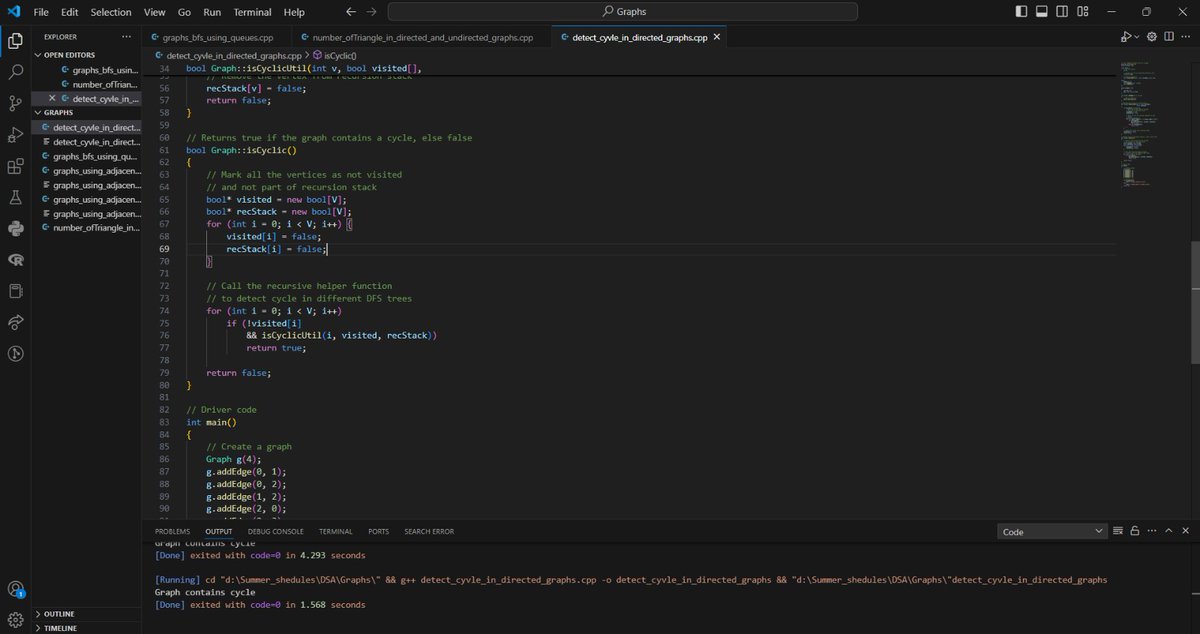Customize layout from the title bar
1200x634 pixels.
coord(1081,12)
